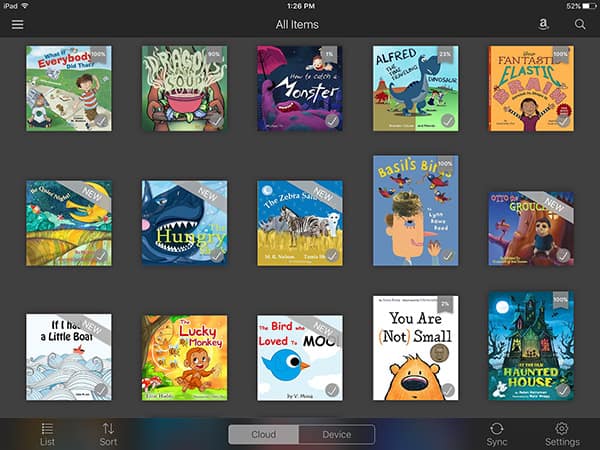
Task: Open the Haunted House book
Action: click(x=530, y=346)
